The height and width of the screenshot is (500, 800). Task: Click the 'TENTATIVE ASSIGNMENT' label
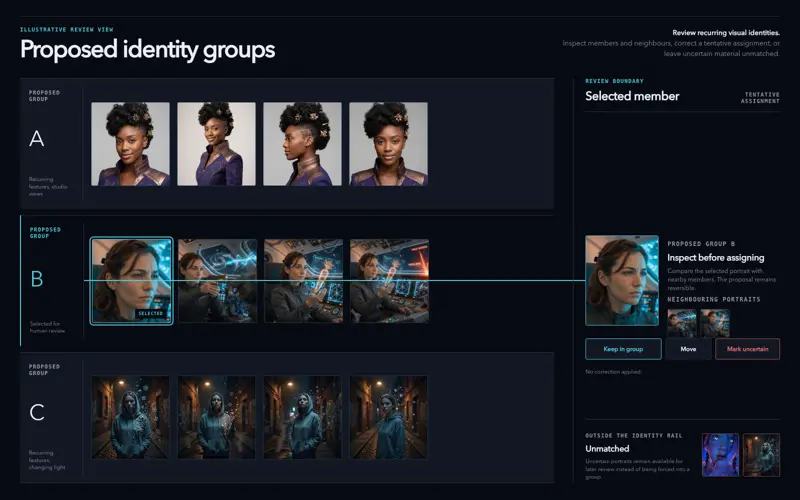tap(760, 98)
